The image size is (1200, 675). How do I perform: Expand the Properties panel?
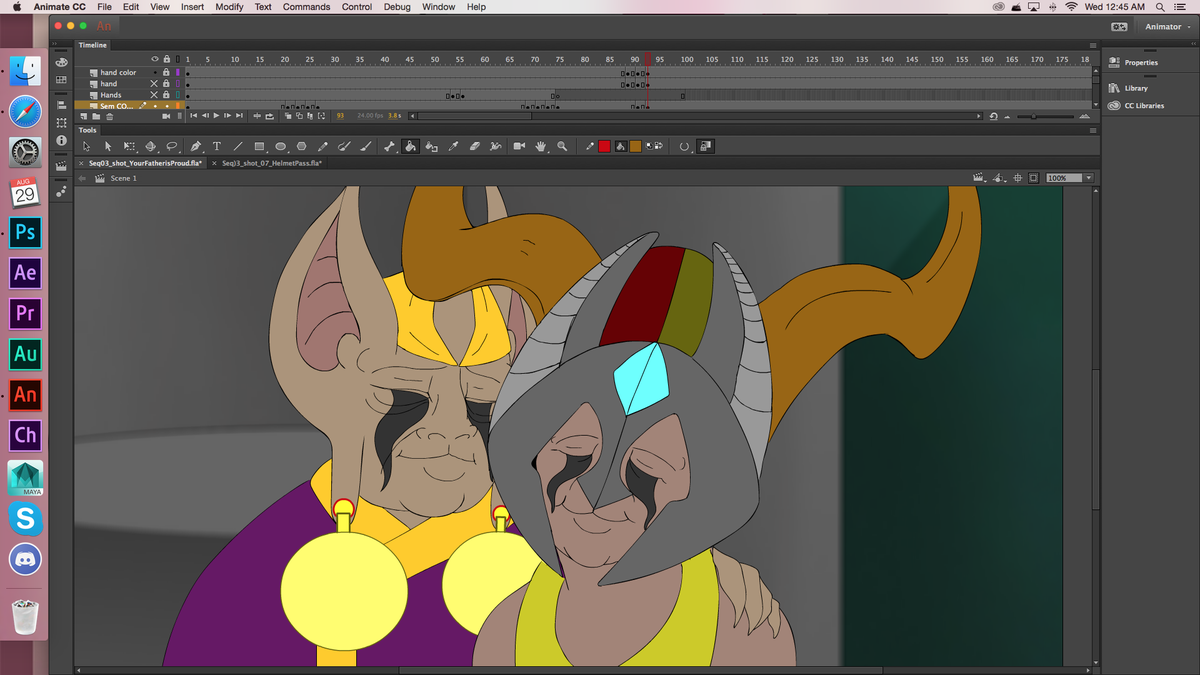click(x=1141, y=62)
